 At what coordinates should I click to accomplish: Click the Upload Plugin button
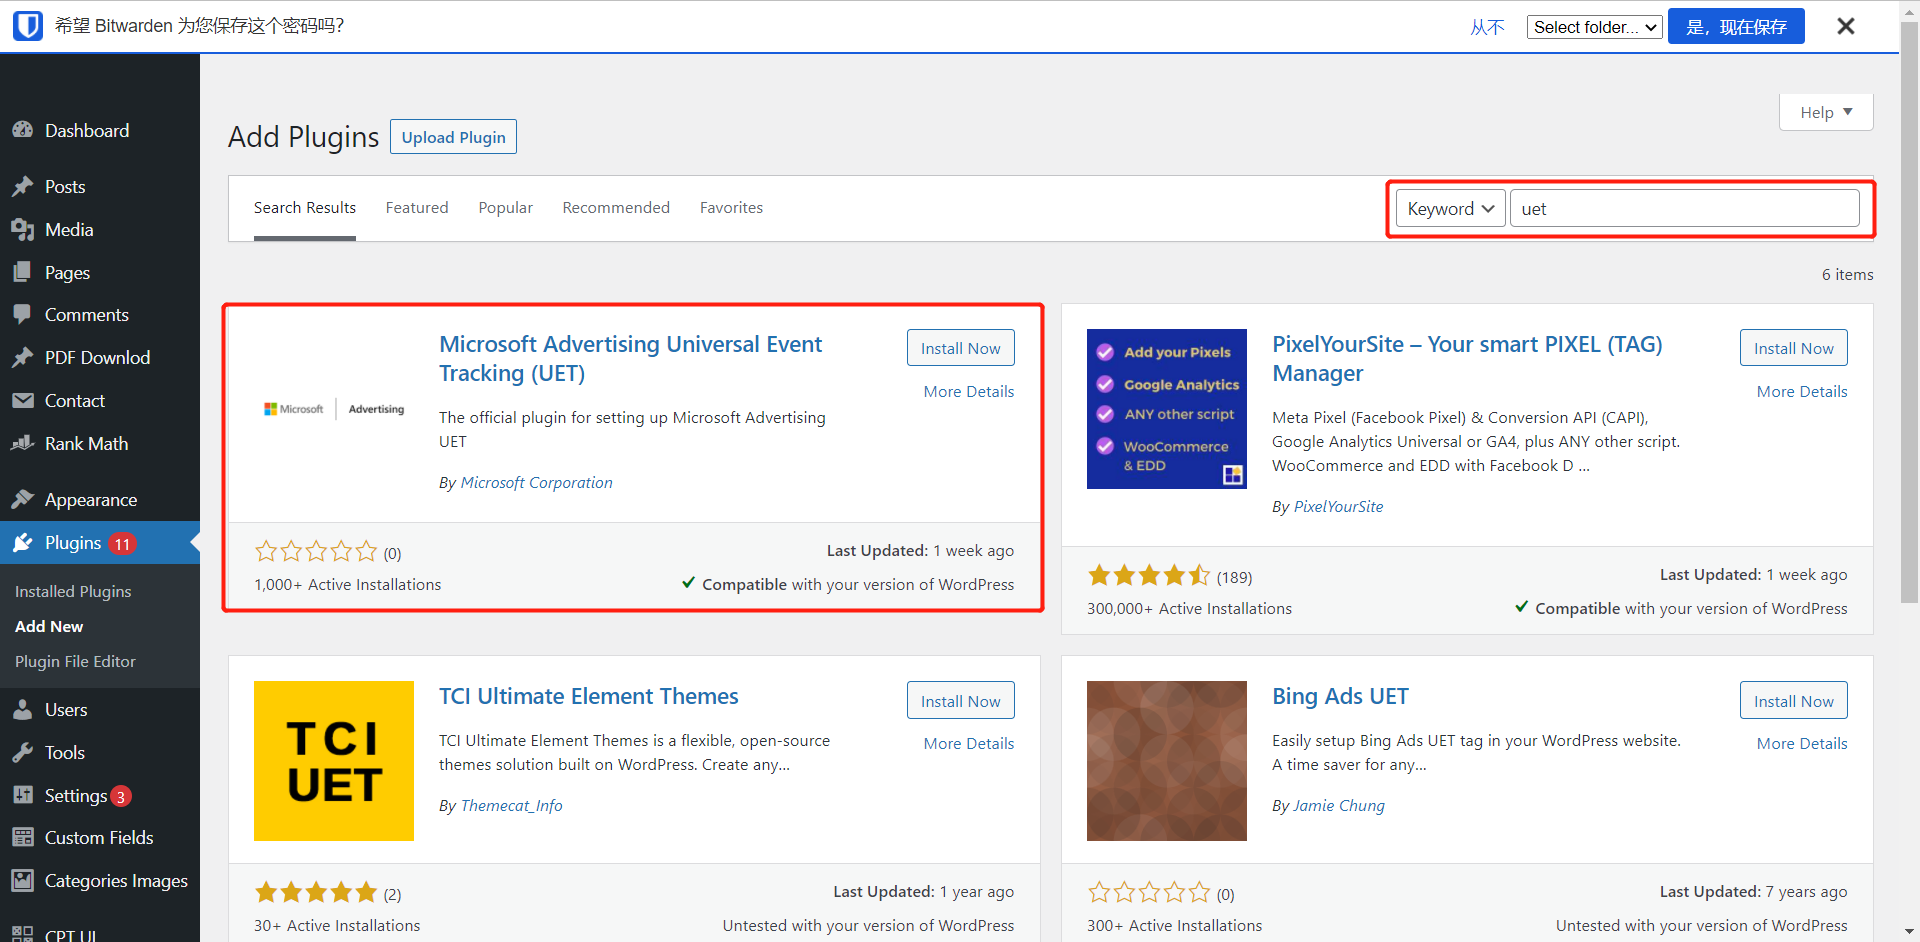(x=453, y=137)
